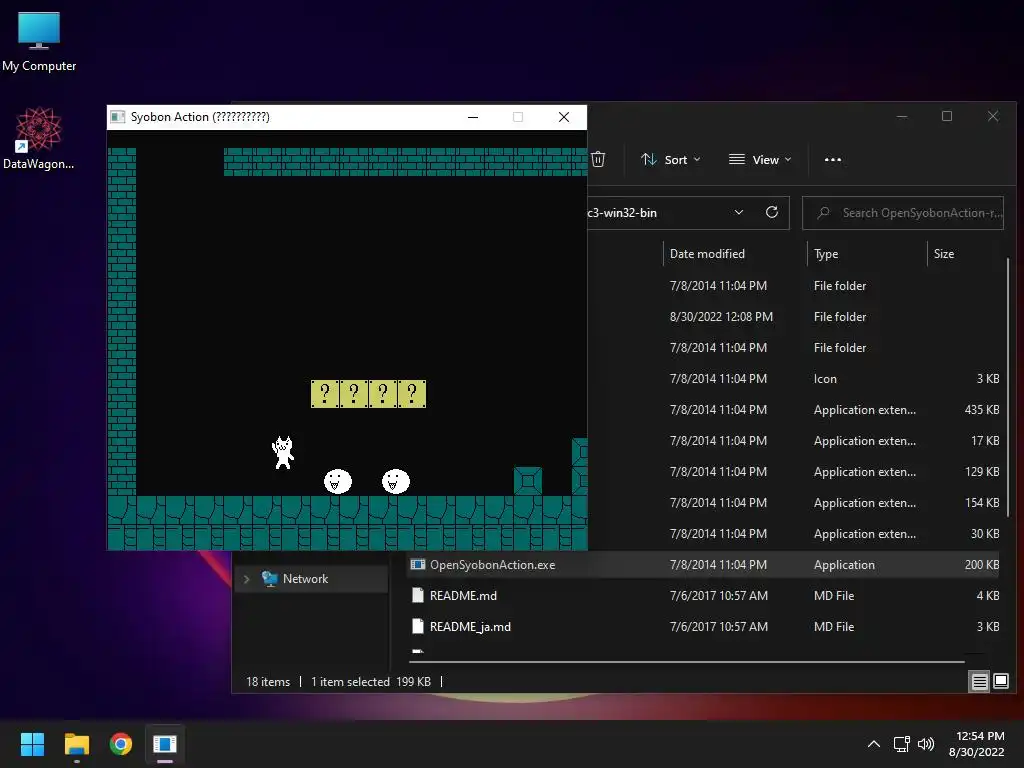The height and width of the screenshot is (768, 1024).
Task: Sort by the Date modified column
Action: [707, 253]
